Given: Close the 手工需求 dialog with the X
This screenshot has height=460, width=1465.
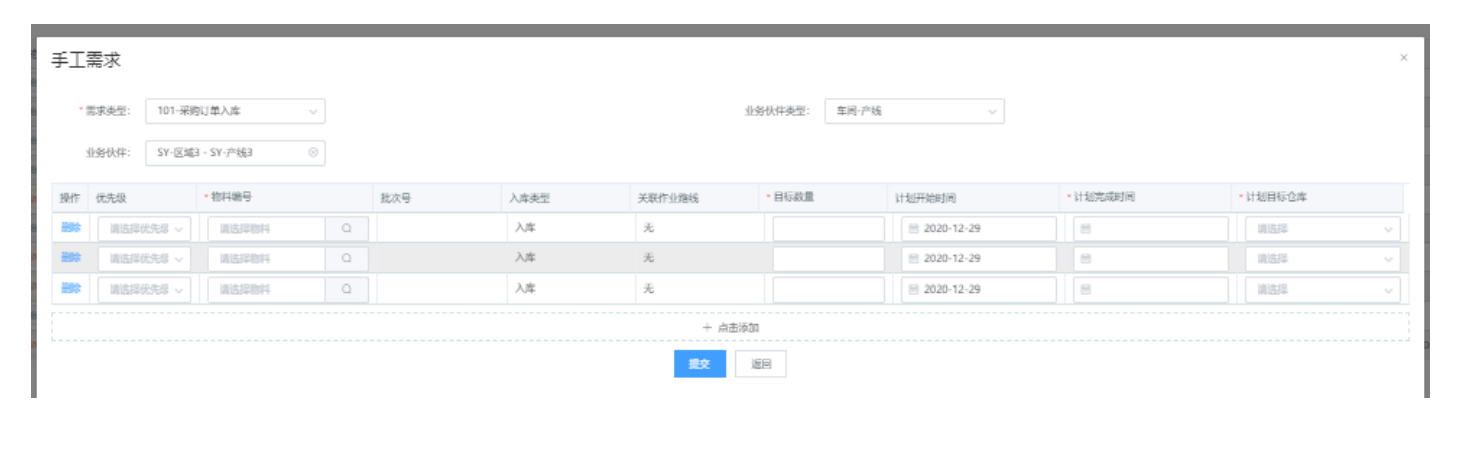Looking at the screenshot, I should pos(1403,58).
